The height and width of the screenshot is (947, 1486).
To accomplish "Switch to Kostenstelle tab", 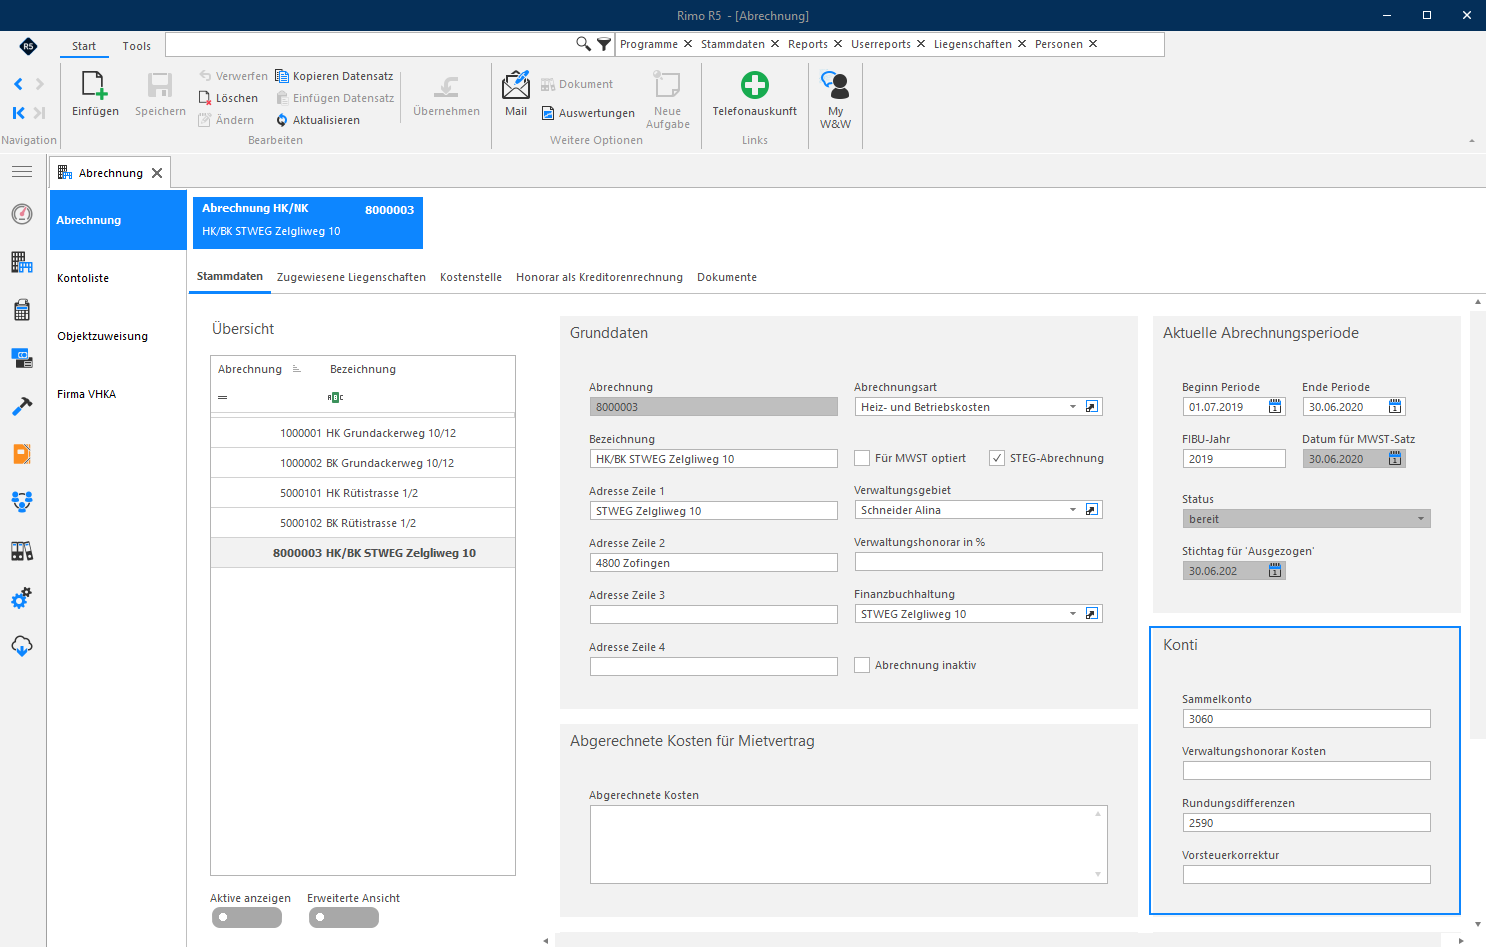I will [x=471, y=277].
